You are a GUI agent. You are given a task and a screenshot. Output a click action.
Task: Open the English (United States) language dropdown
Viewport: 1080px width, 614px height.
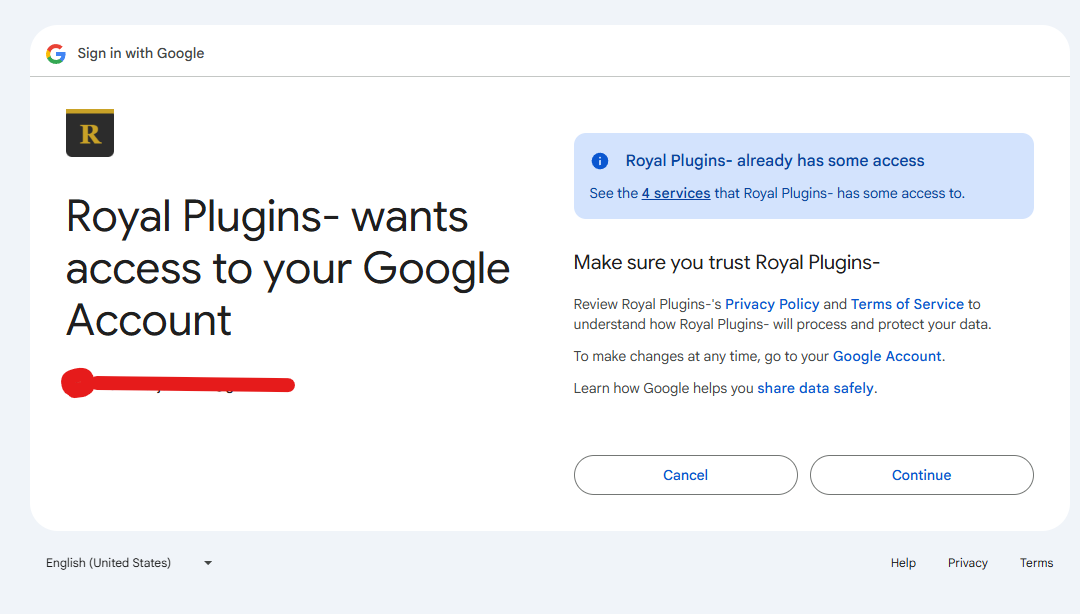click(129, 563)
